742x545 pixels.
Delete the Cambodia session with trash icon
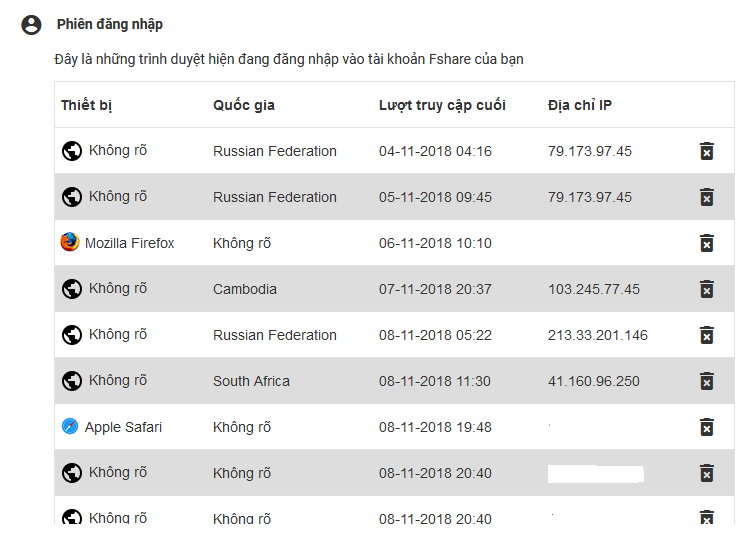[x=707, y=289]
